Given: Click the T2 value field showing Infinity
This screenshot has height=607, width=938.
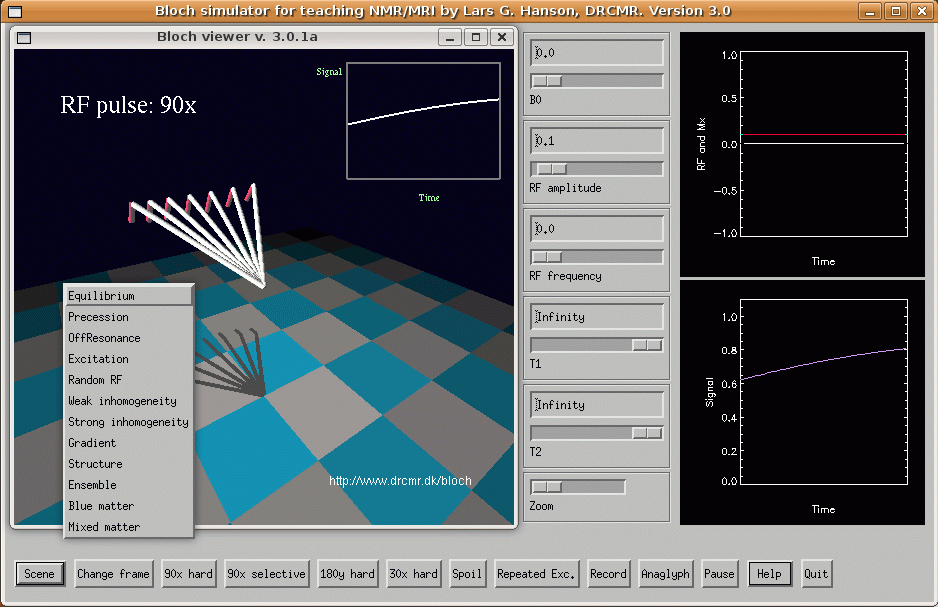Looking at the screenshot, I should point(596,404).
